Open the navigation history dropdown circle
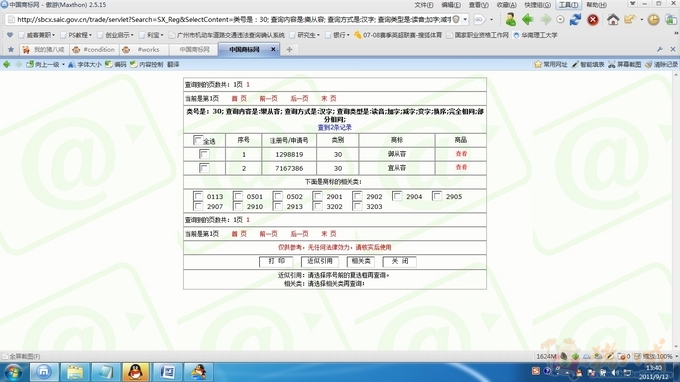Viewport: 680px width, 382px height. tap(560, 20)
